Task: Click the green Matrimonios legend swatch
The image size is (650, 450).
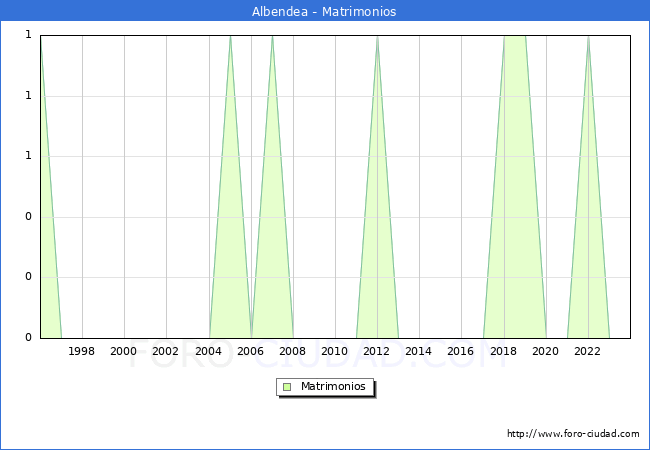Action: click(287, 386)
